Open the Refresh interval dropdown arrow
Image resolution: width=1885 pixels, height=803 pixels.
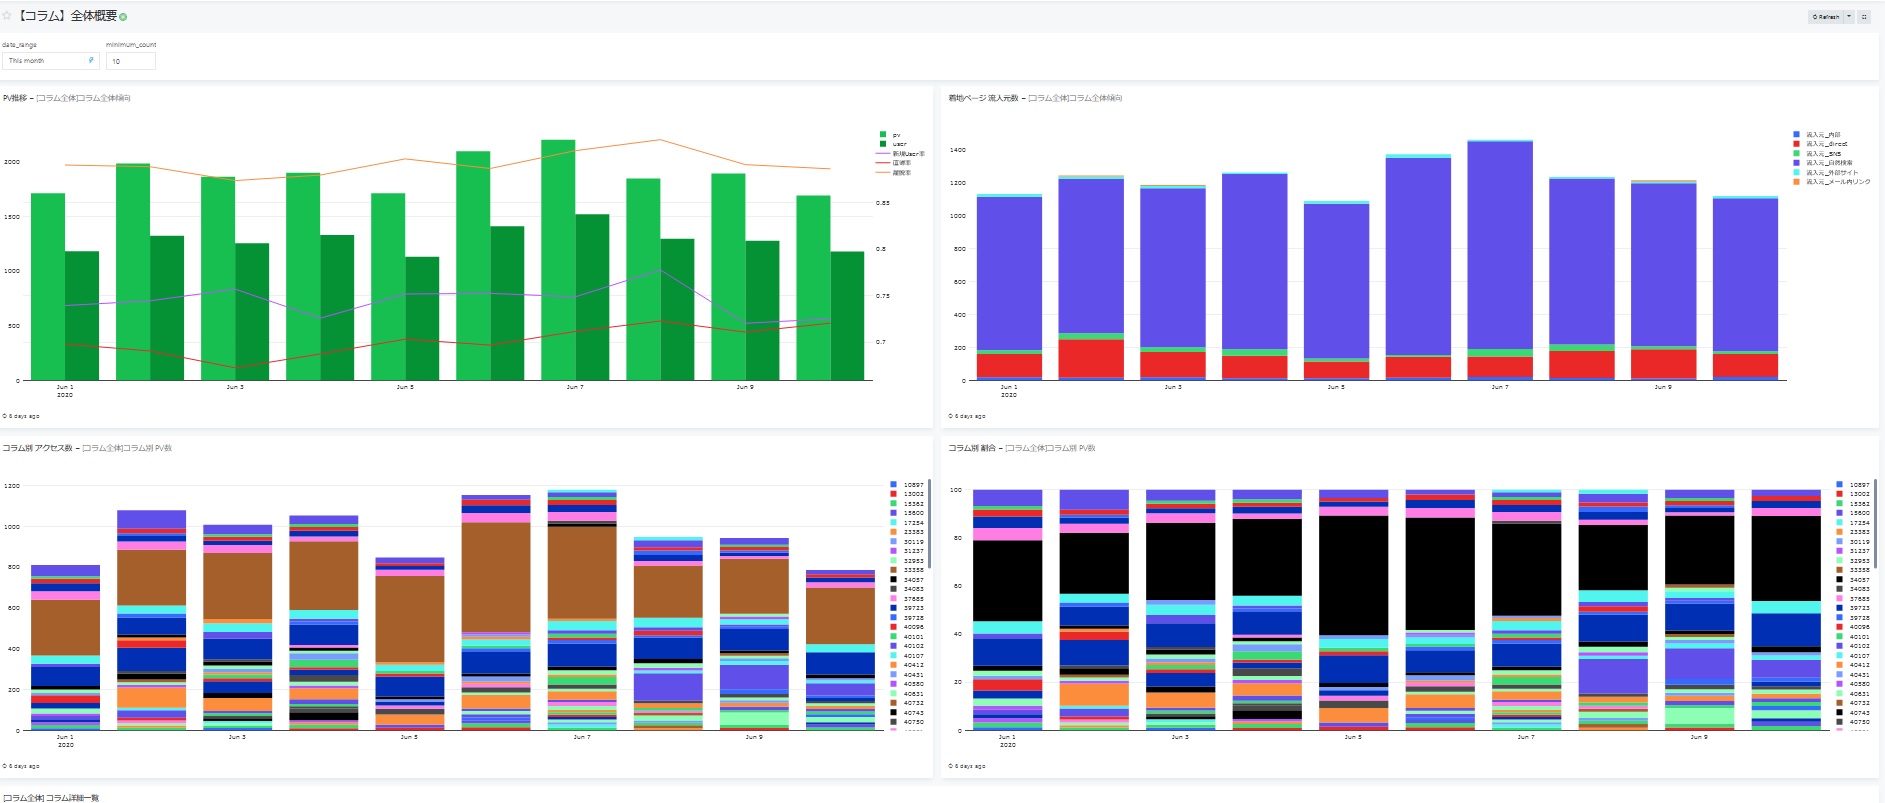pos(1849,17)
